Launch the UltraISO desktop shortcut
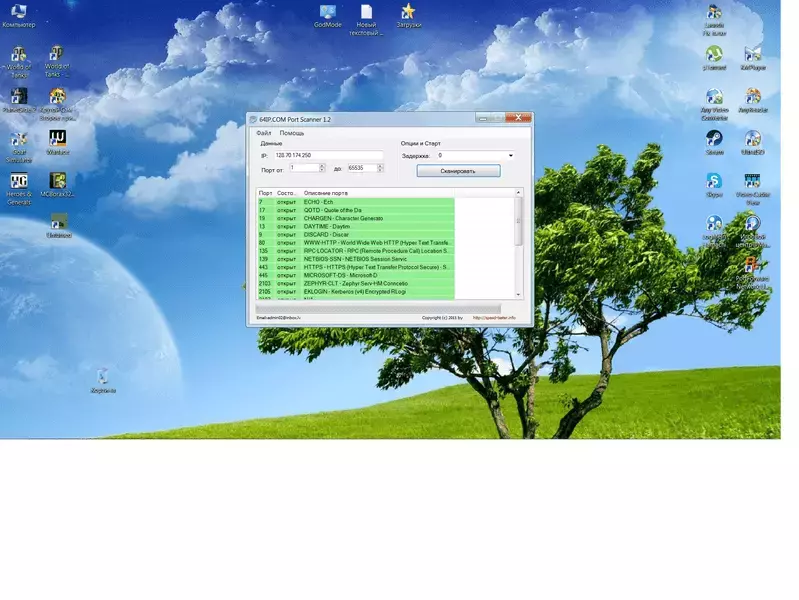The height and width of the screenshot is (600, 799). click(753, 142)
